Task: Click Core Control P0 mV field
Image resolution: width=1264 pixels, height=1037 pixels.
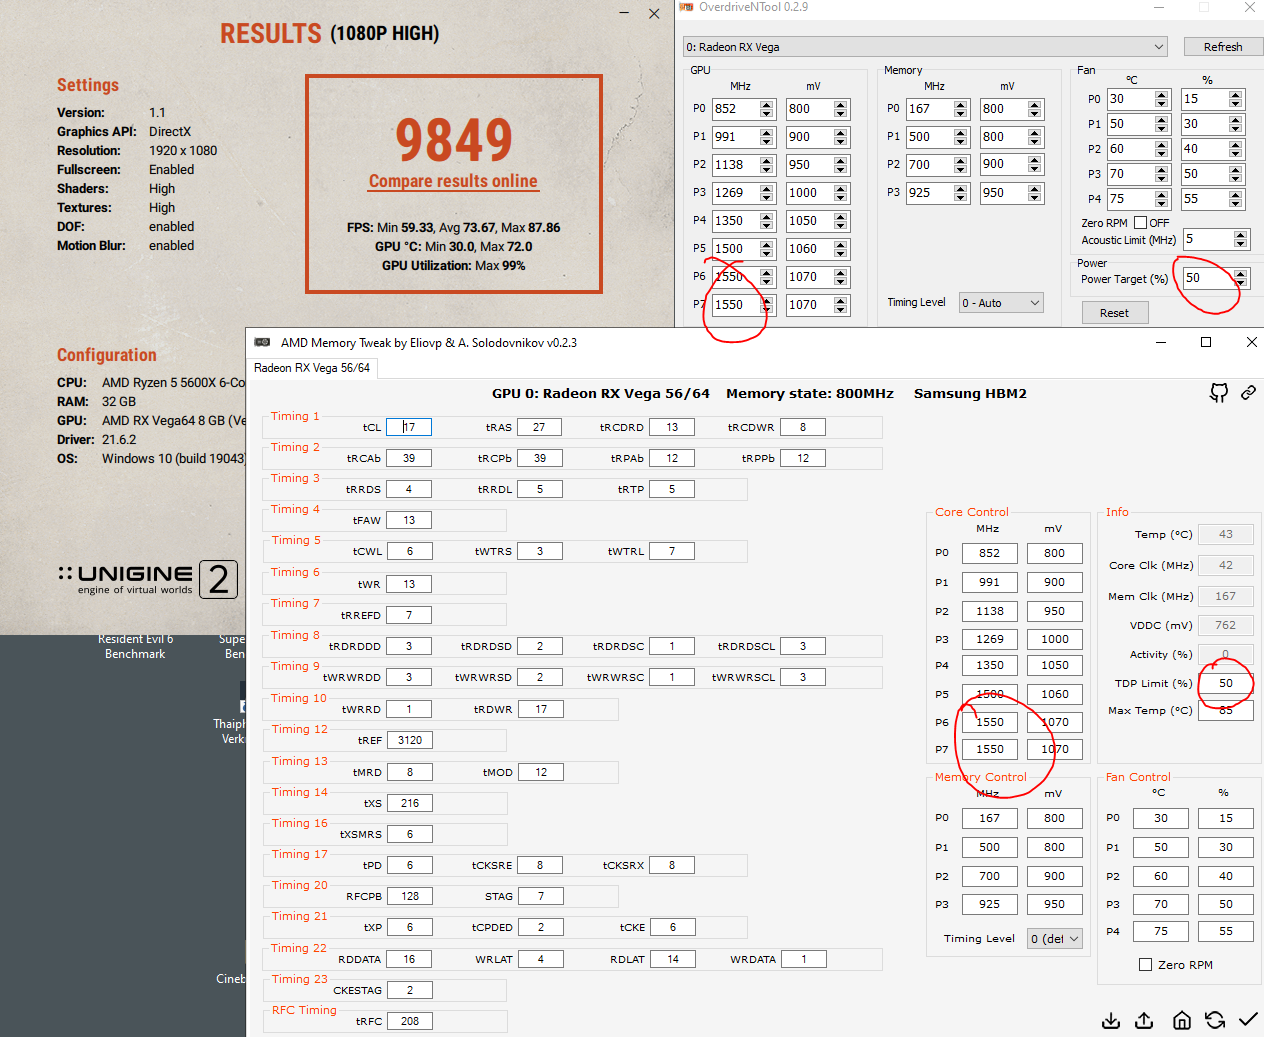Action: click(x=1055, y=553)
